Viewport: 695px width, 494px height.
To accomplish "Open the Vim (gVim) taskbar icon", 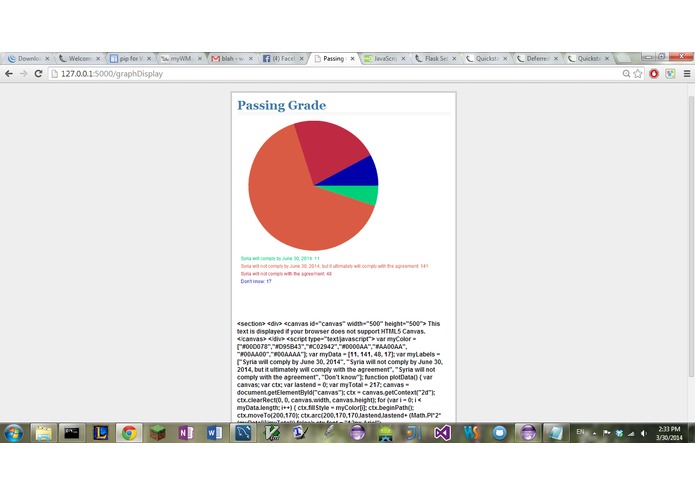I will click(x=272, y=433).
